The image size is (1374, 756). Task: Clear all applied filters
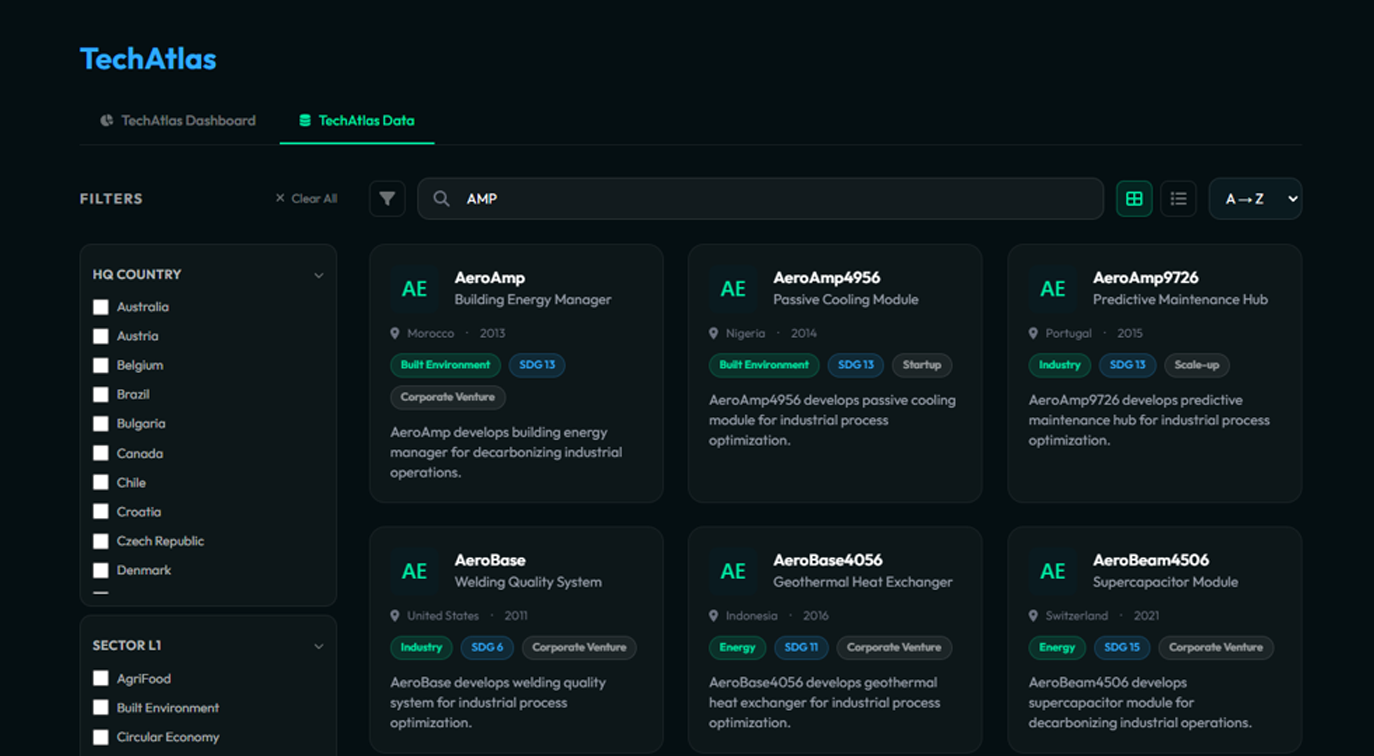(306, 199)
